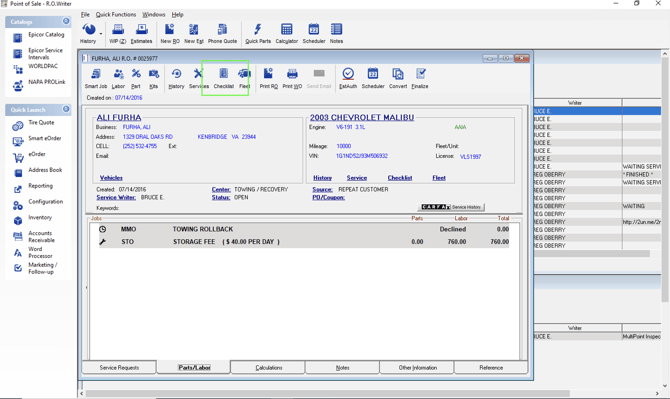This screenshot has width=670, height=399.
Task: Click the Status link
Action: (221, 197)
